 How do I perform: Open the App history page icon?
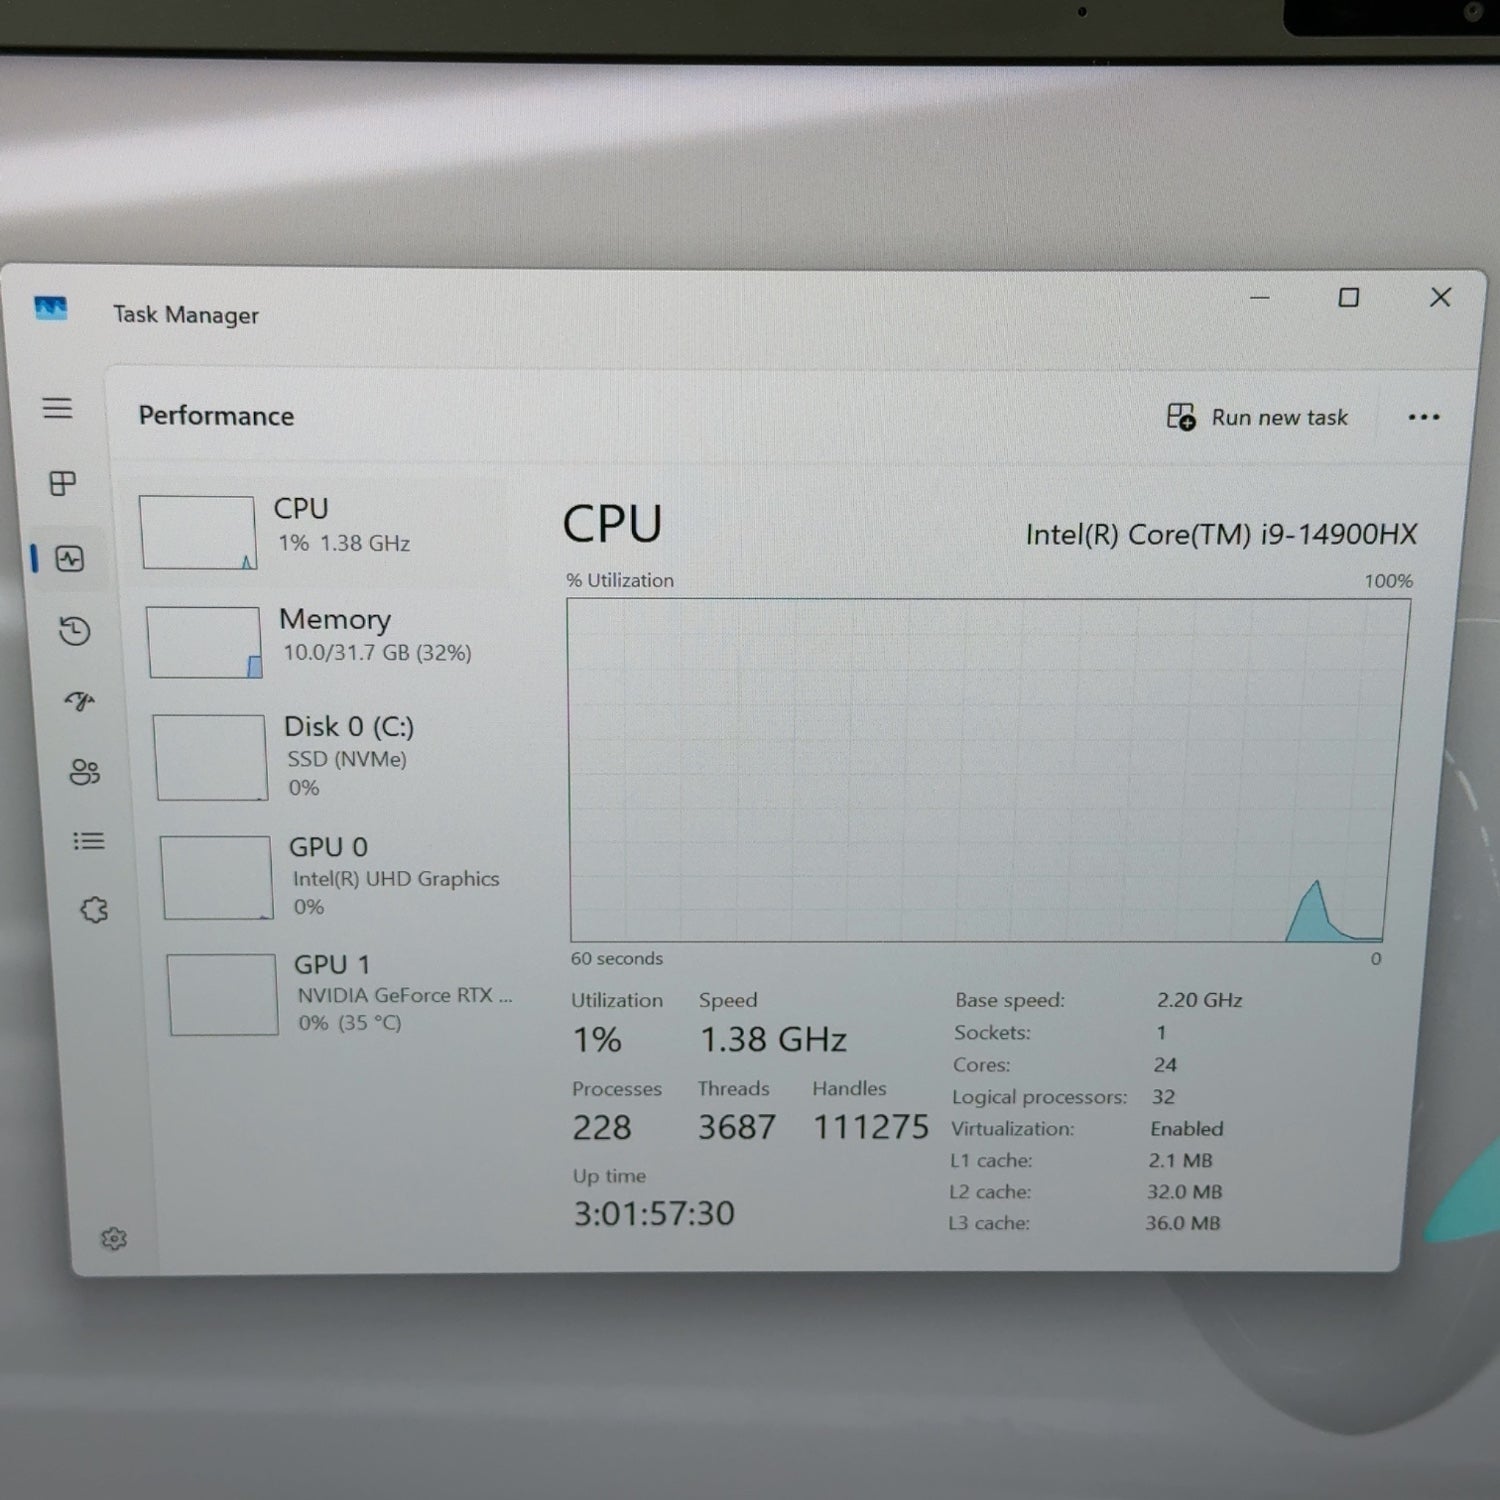(x=74, y=630)
